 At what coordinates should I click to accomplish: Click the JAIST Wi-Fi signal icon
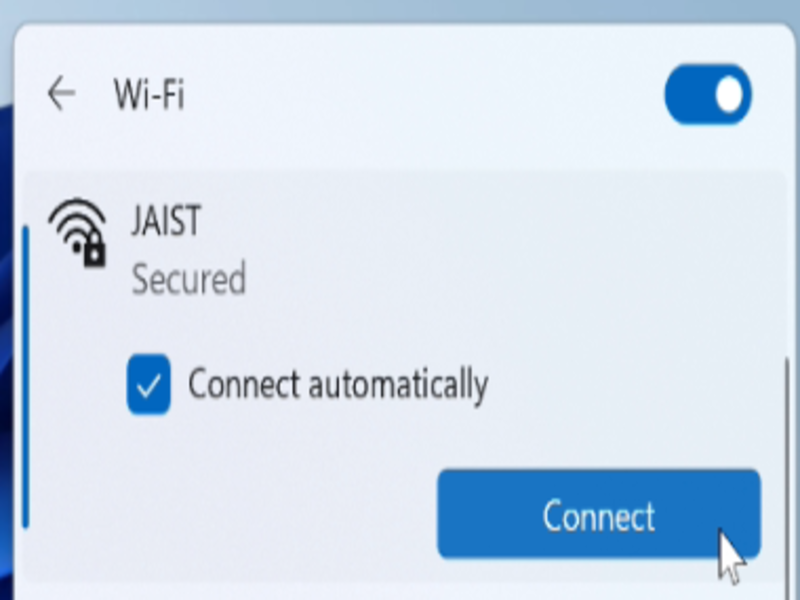point(78,233)
